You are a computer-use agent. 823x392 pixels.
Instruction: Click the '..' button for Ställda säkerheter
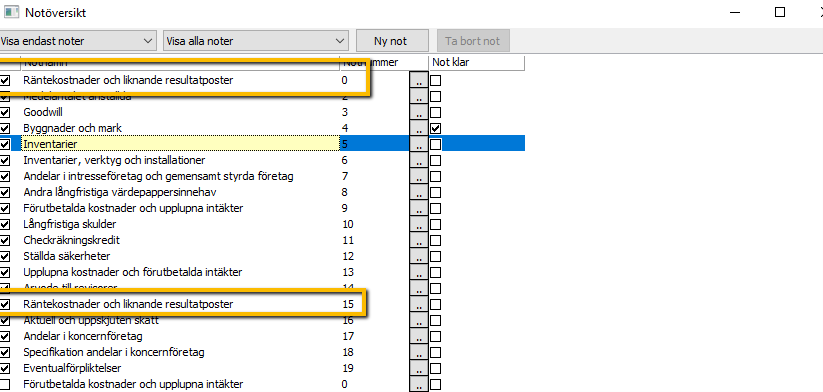click(418, 257)
